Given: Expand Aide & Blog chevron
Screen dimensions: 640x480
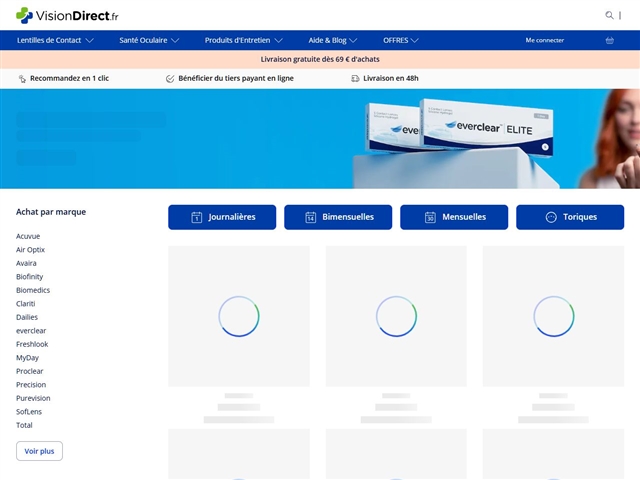Looking at the screenshot, I should coord(353,40).
